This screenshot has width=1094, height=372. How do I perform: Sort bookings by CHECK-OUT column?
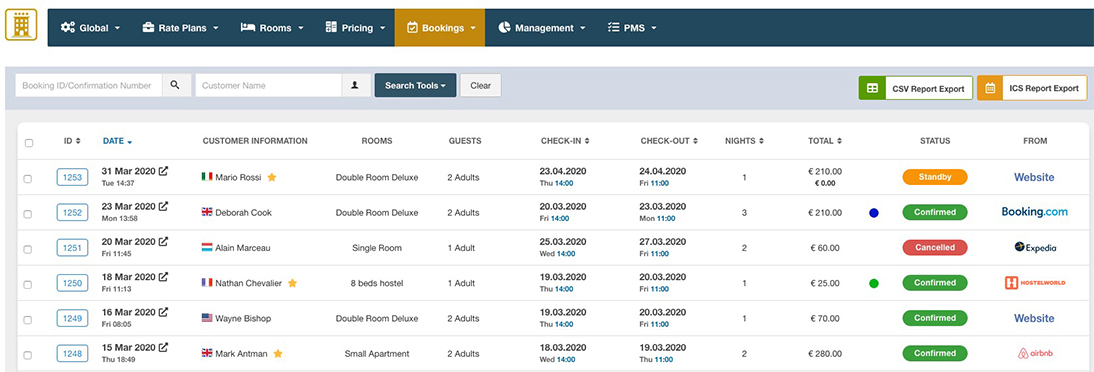click(x=670, y=141)
